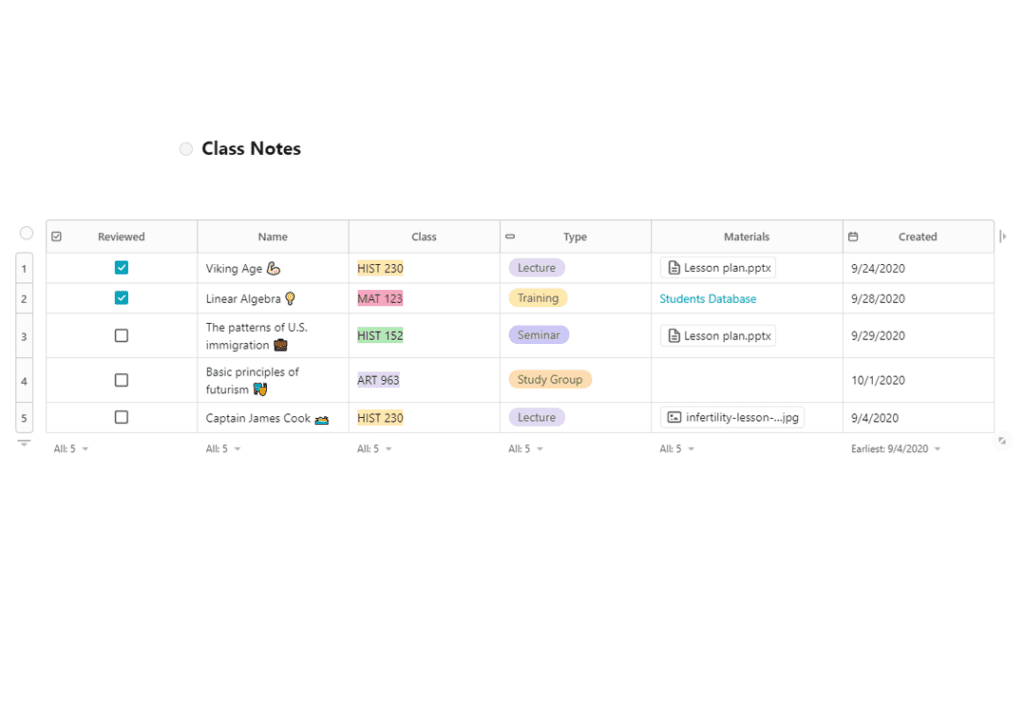Open the Students Database link
Screen dimensions: 1024x722
point(707,299)
